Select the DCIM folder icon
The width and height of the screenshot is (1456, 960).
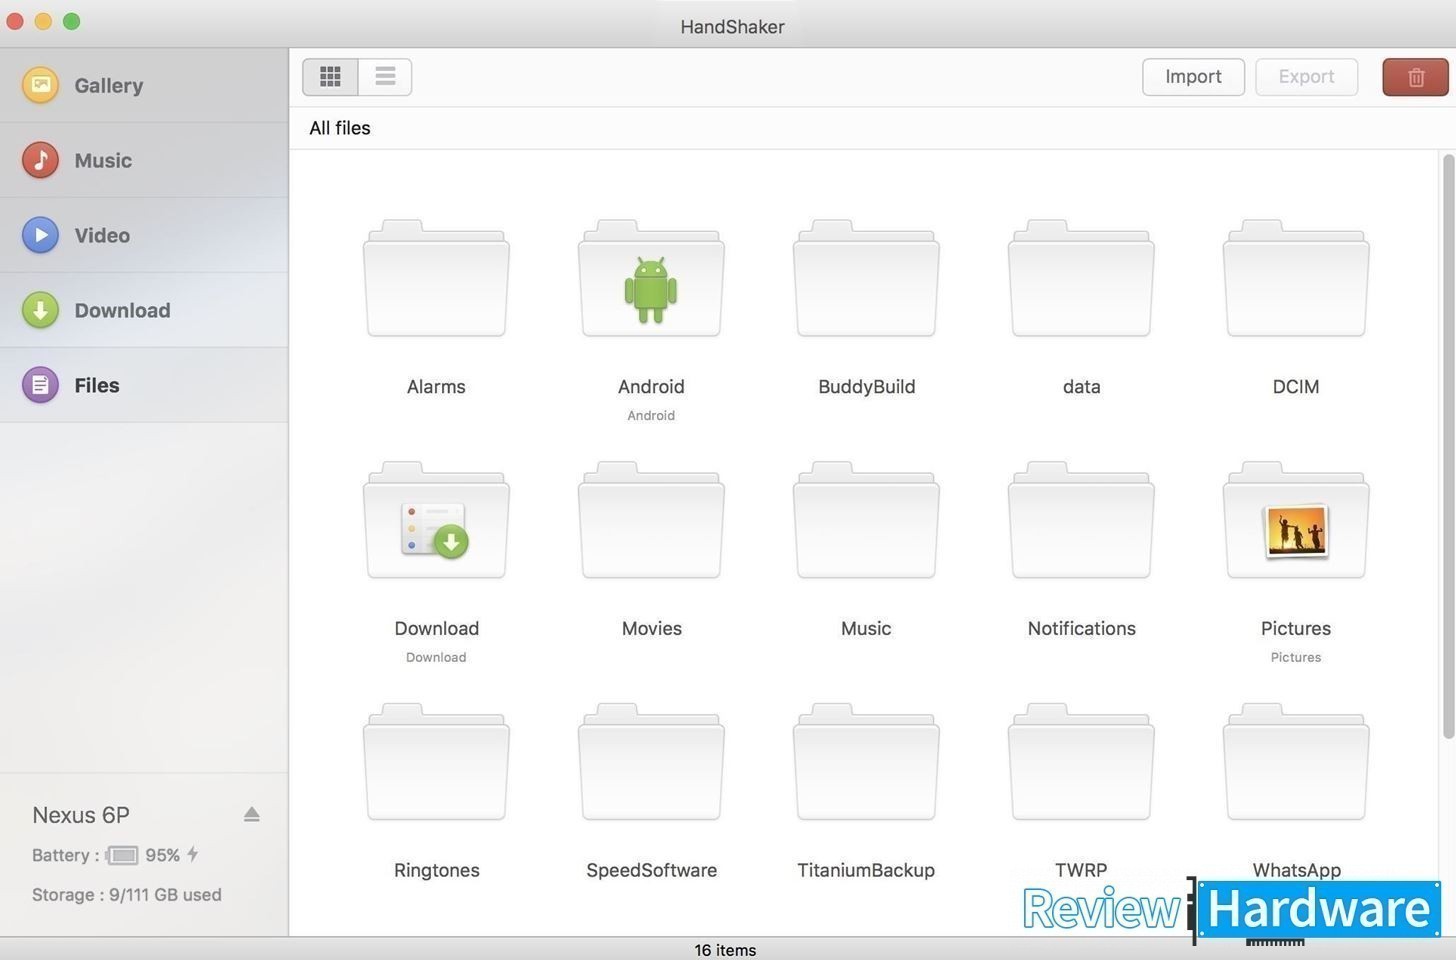pyautogui.click(x=1296, y=278)
